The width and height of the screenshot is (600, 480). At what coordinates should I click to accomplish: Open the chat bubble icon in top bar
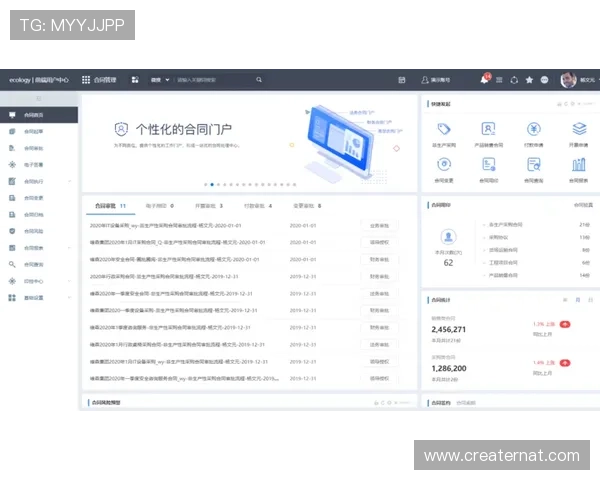tap(545, 80)
